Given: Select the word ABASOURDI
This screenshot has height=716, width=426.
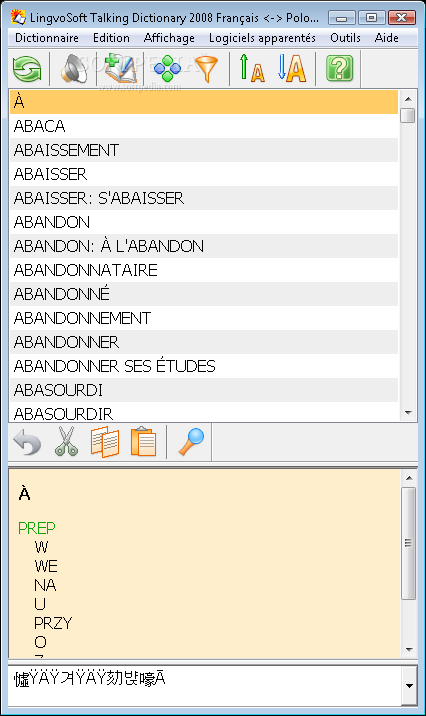Looking at the screenshot, I should 204,390.
